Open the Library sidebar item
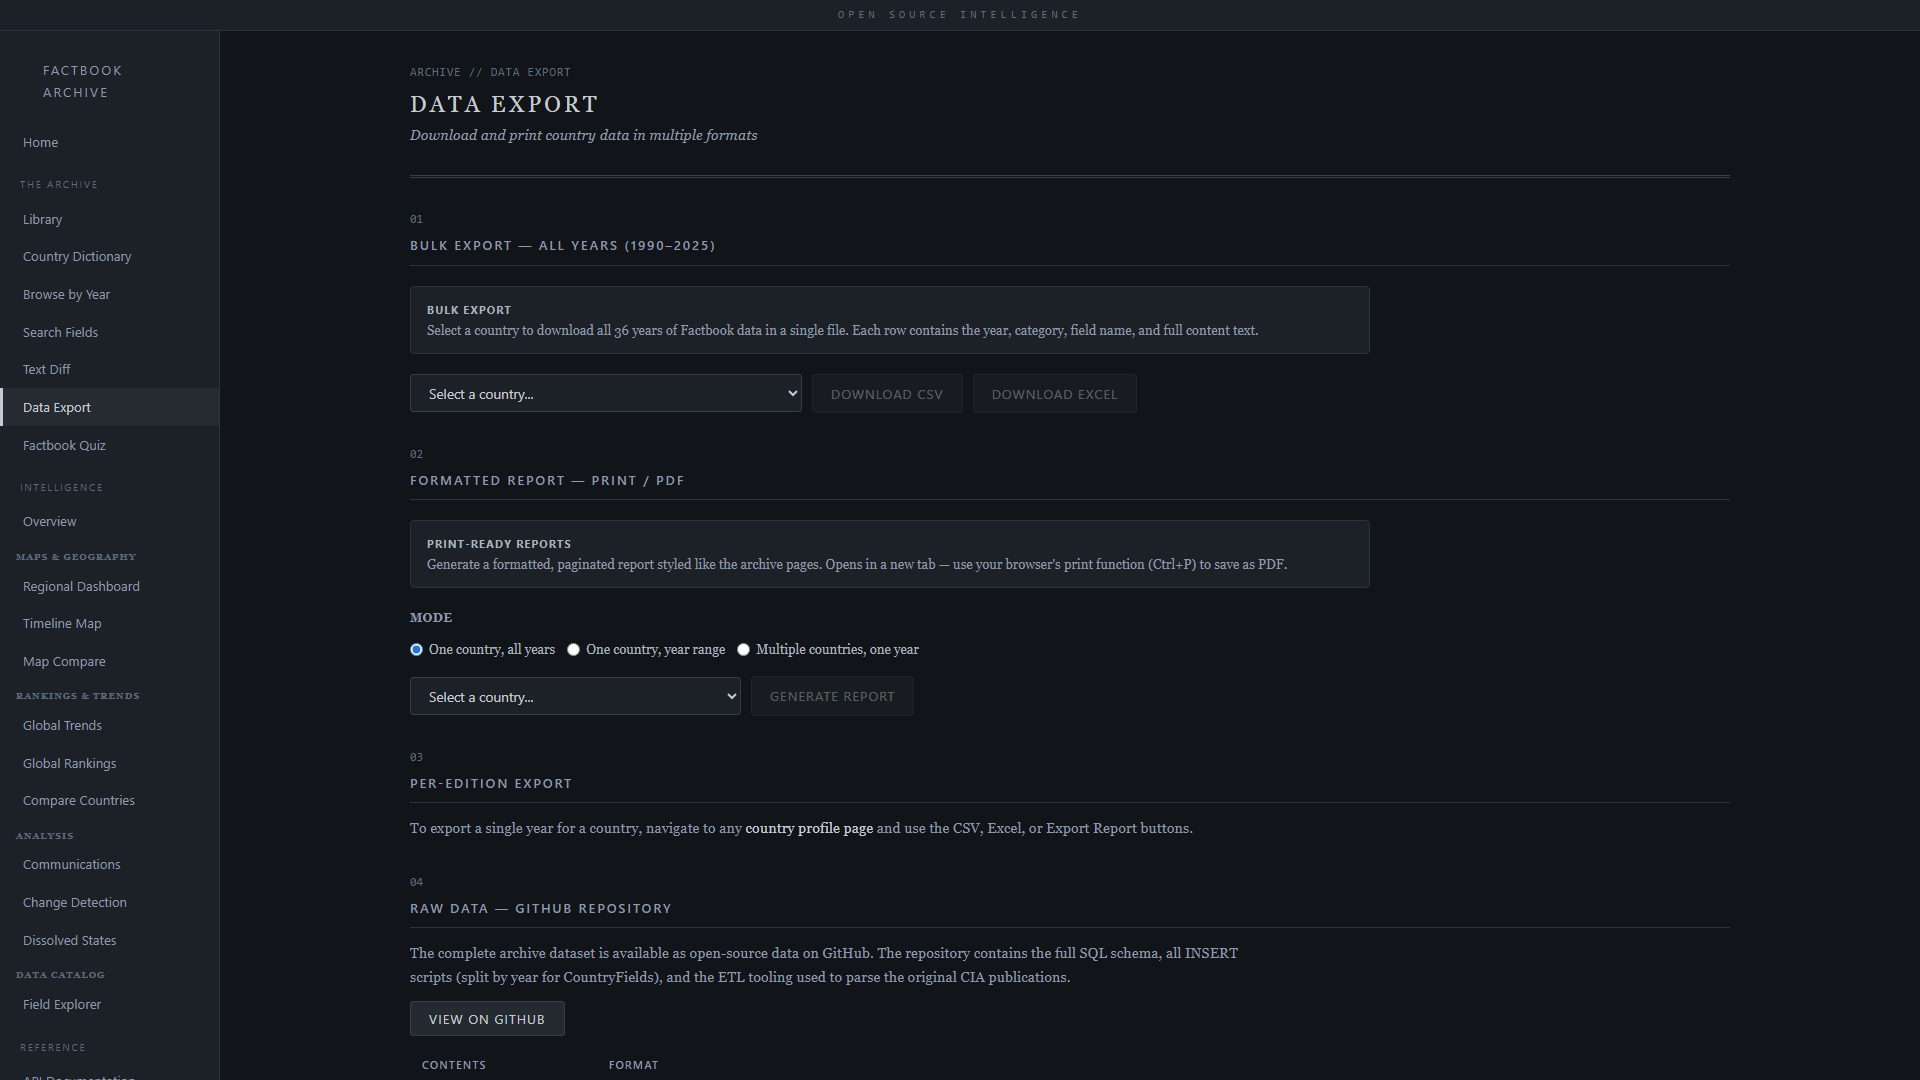The width and height of the screenshot is (1920, 1080). (x=43, y=220)
